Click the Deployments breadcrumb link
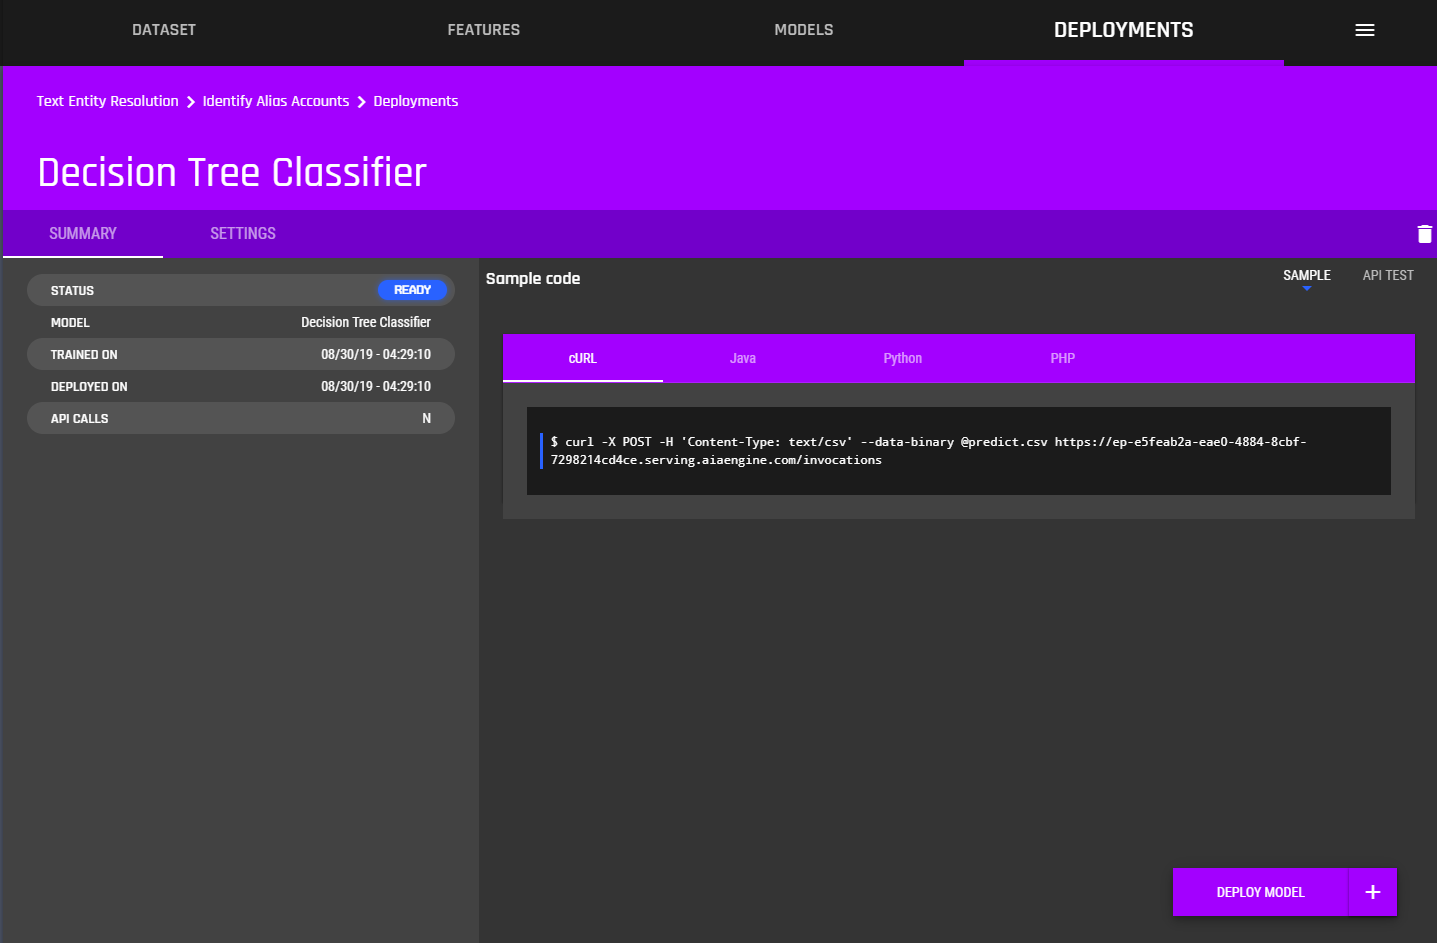 (416, 101)
